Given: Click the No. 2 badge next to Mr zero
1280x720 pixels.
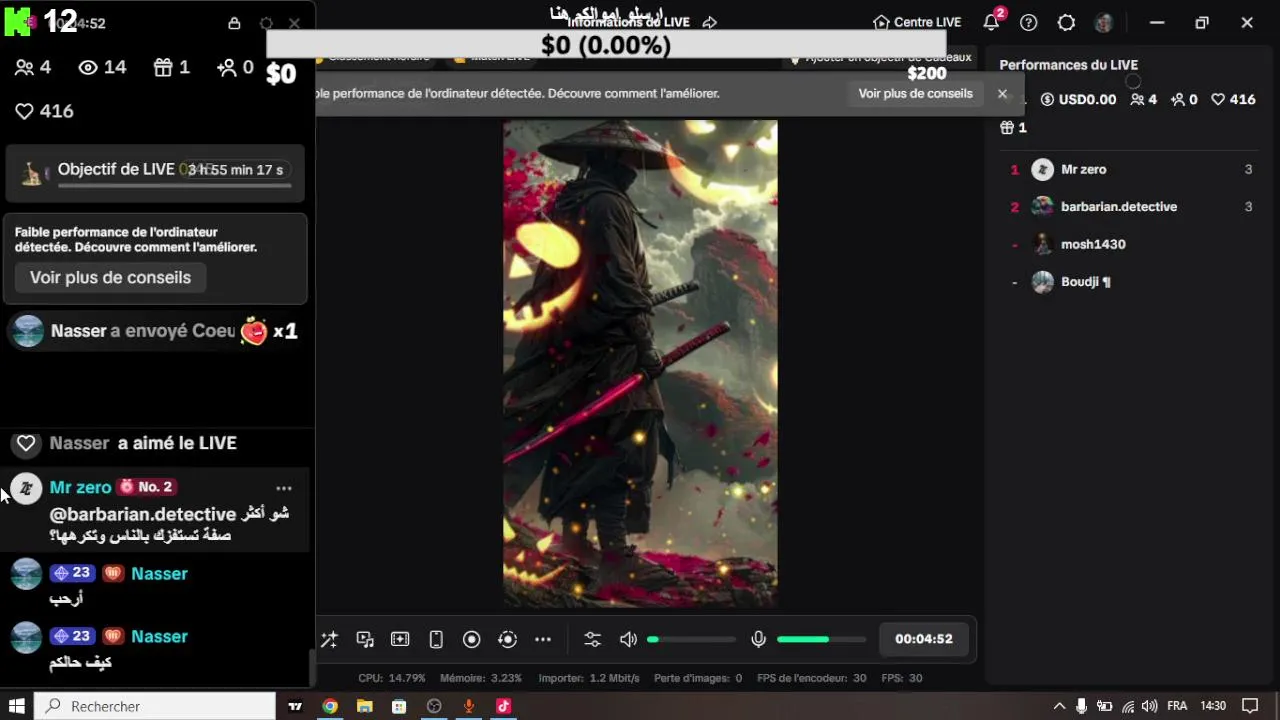Looking at the screenshot, I should point(146,487).
